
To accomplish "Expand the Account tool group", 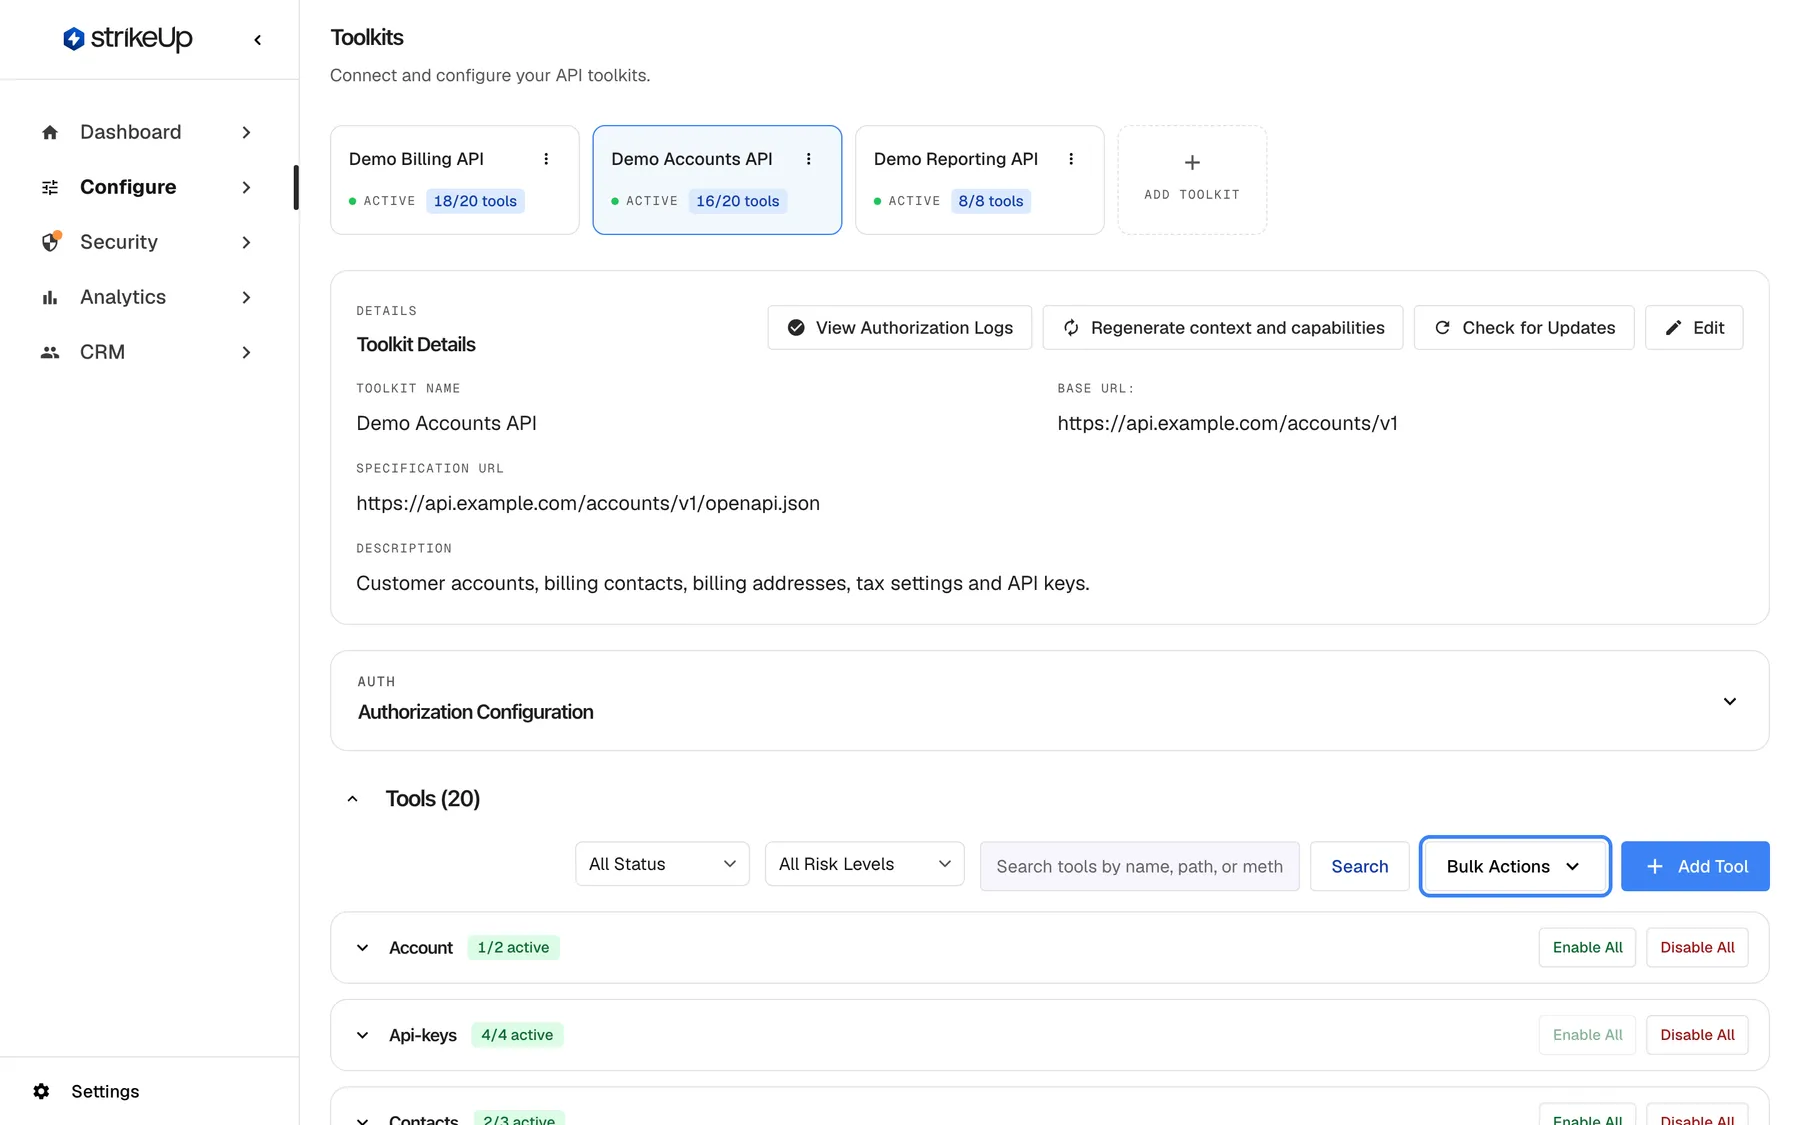I will pos(363,948).
